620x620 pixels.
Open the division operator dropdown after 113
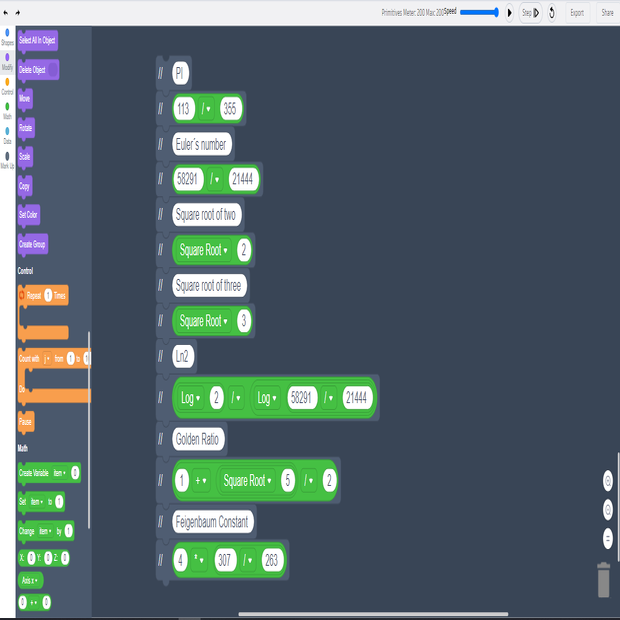point(207,108)
